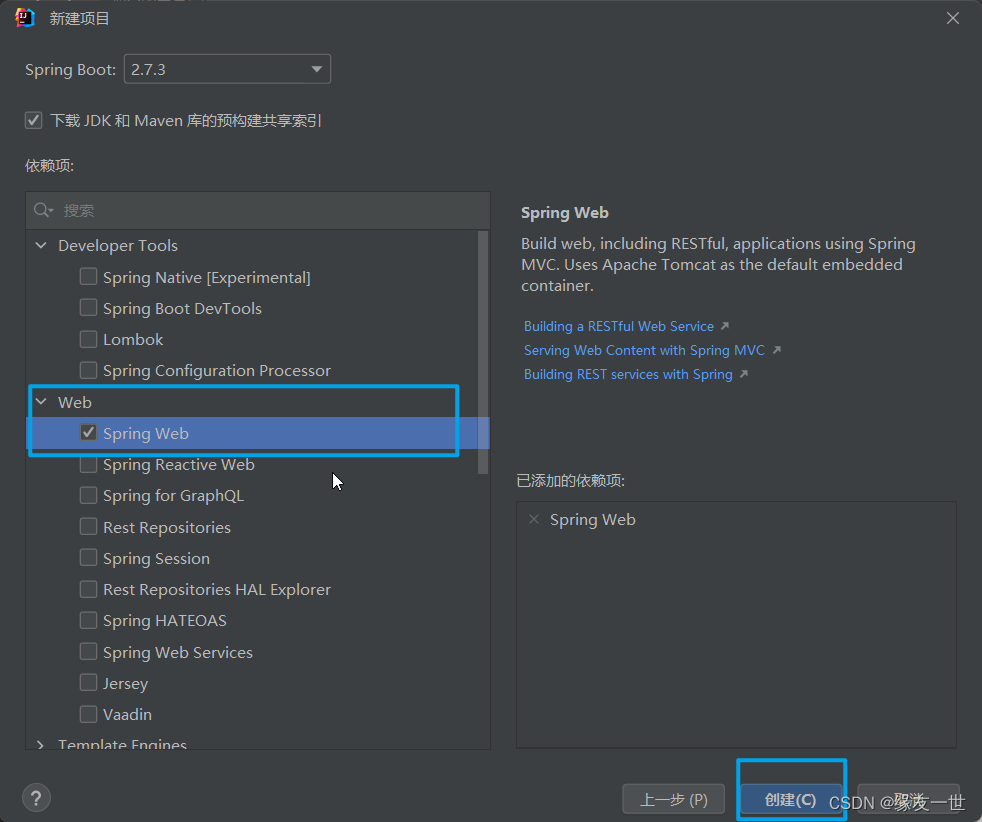Enable Spring for GraphQL
982x822 pixels.
(x=88, y=496)
